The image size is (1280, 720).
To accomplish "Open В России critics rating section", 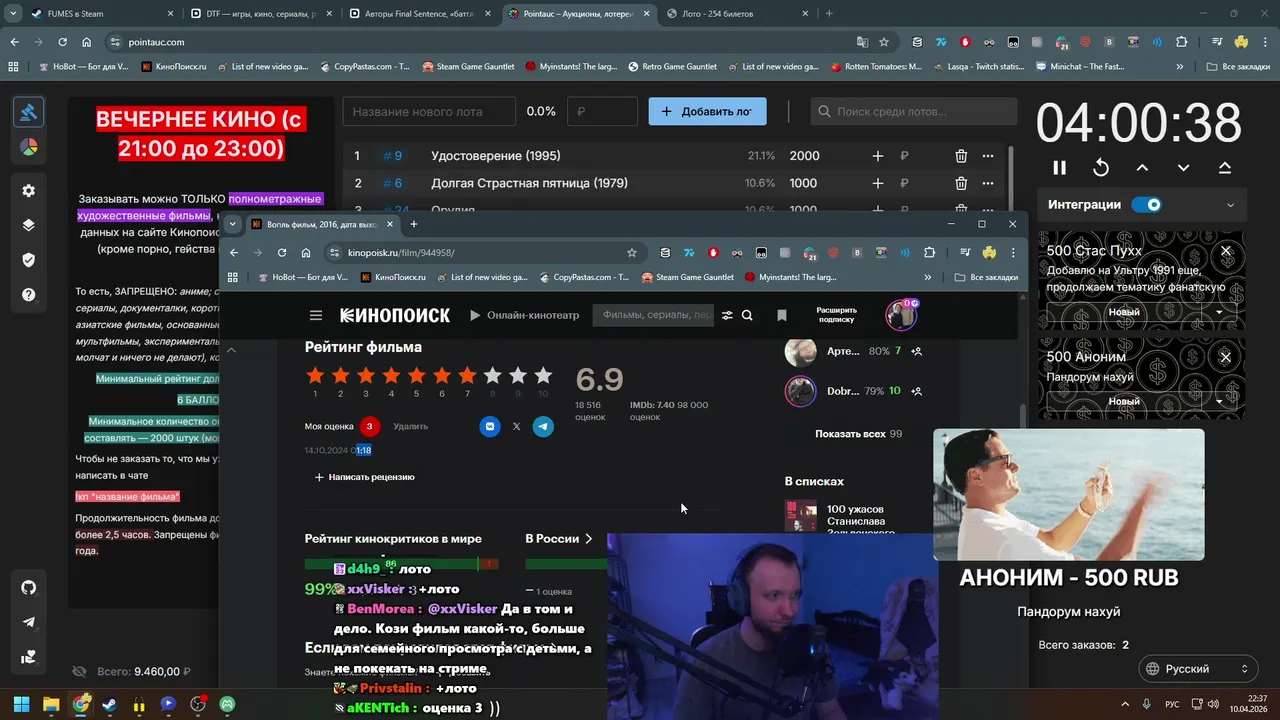I will (x=559, y=538).
